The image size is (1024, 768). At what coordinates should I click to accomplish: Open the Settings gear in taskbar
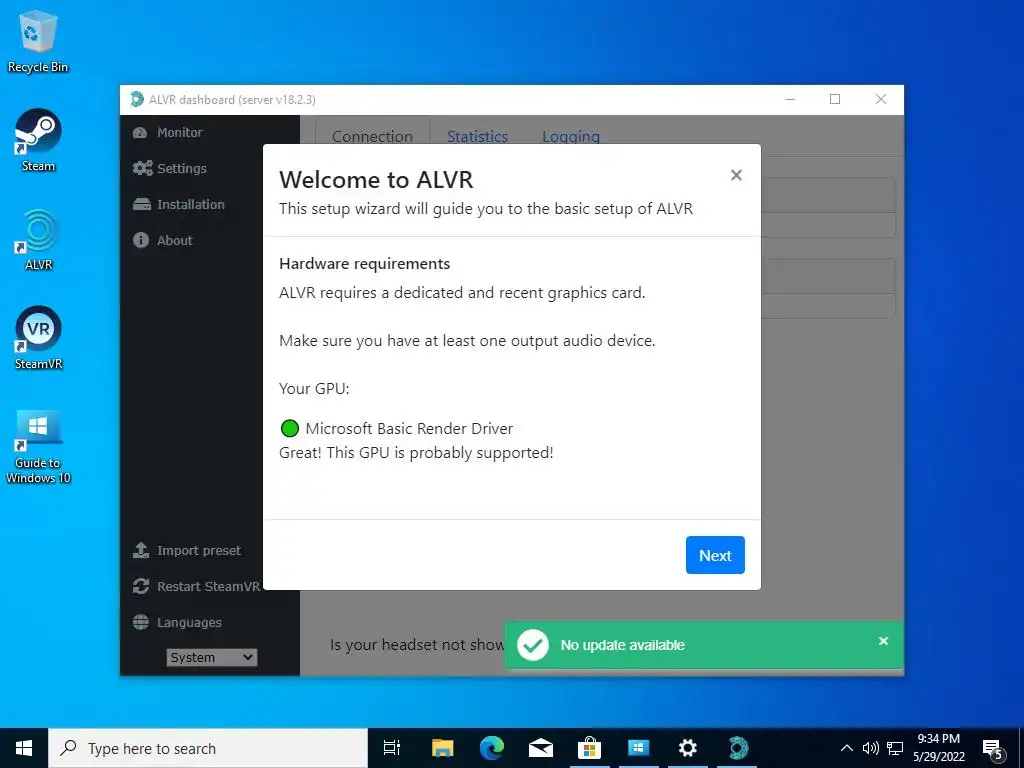coord(687,748)
